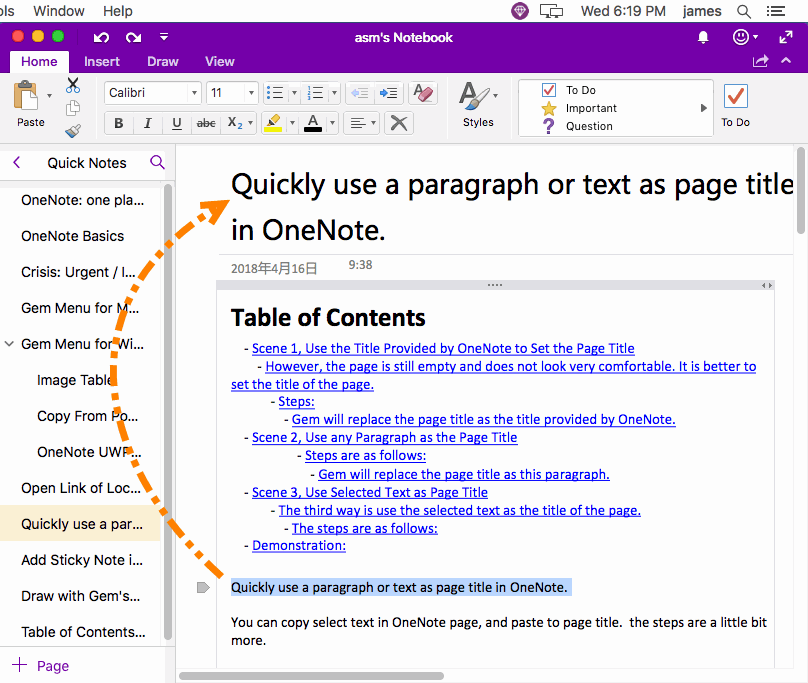Increase paragraph indent
808x683 pixels.
(x=389, y=93)
